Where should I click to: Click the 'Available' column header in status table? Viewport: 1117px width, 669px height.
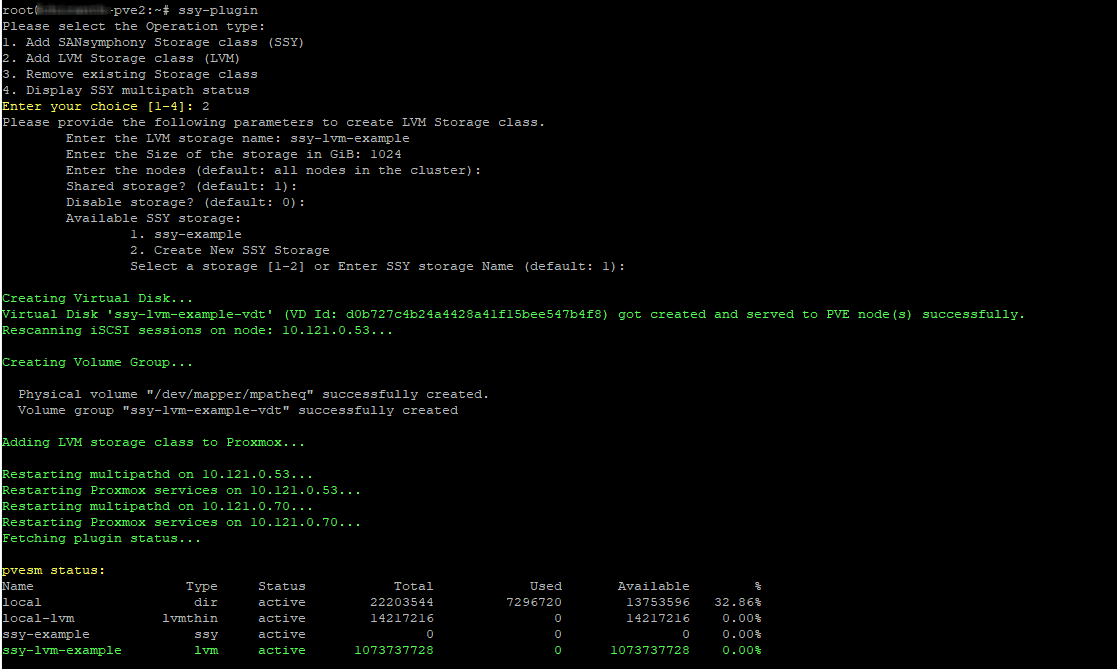[x=653, y=586]
